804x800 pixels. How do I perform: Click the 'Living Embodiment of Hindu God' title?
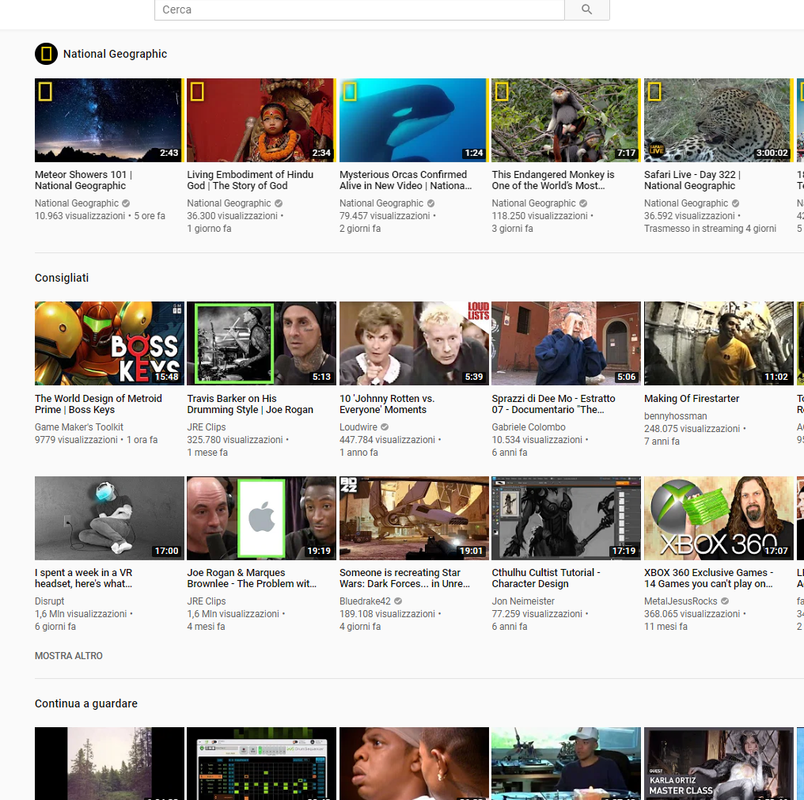tap(250, 180)
